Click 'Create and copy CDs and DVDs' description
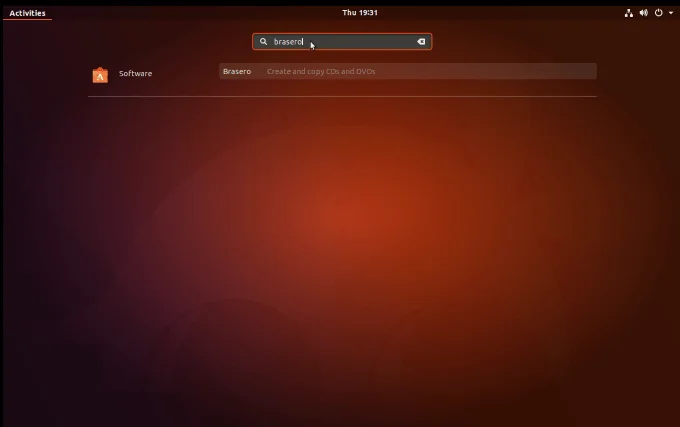Viewport: 680px width, 427px height. coord(321,72)
